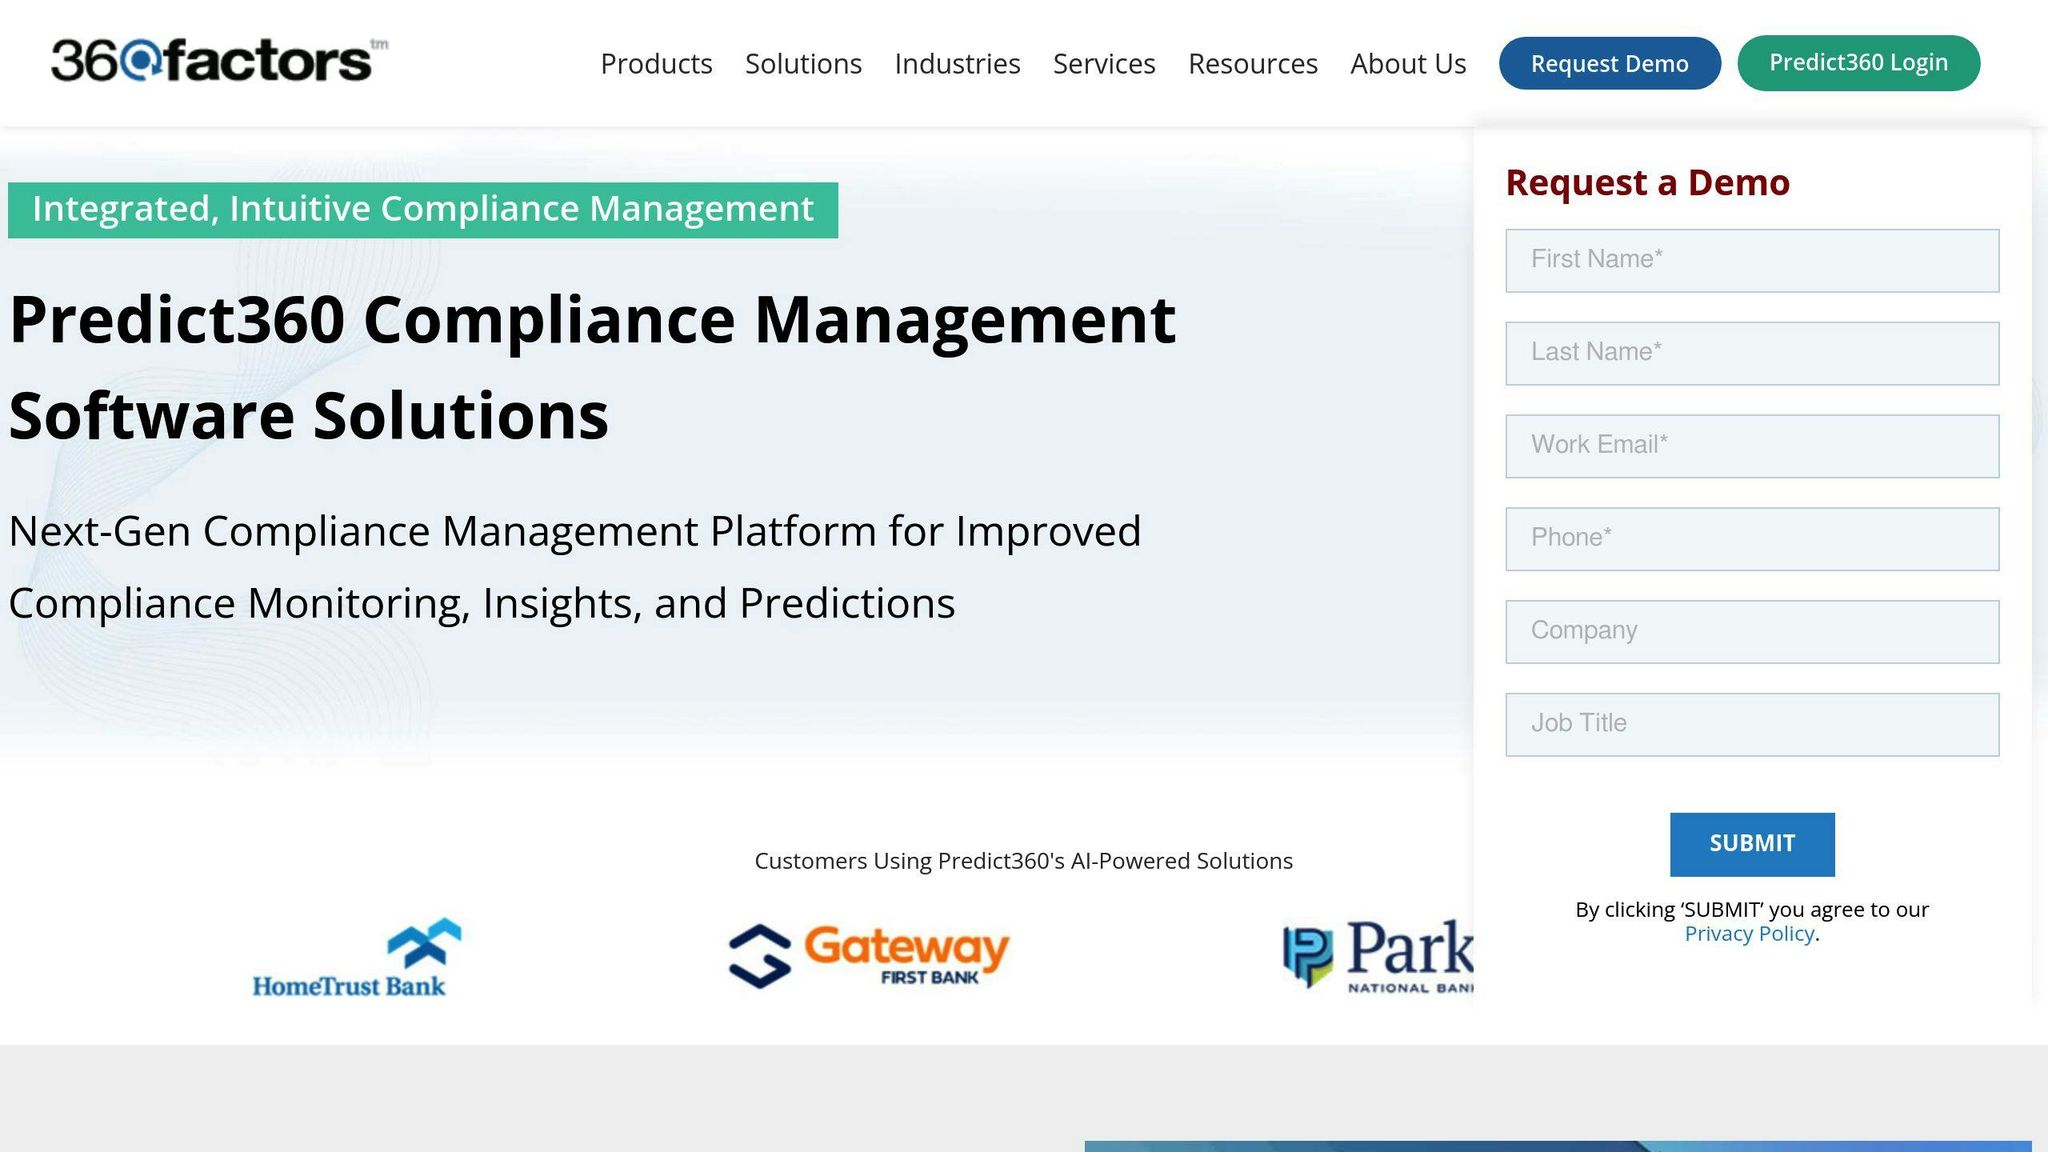Click the Job Title field
The height and width of the screenshot is (1152, 2048).
pyautogui.click(x=1752, y=724)
